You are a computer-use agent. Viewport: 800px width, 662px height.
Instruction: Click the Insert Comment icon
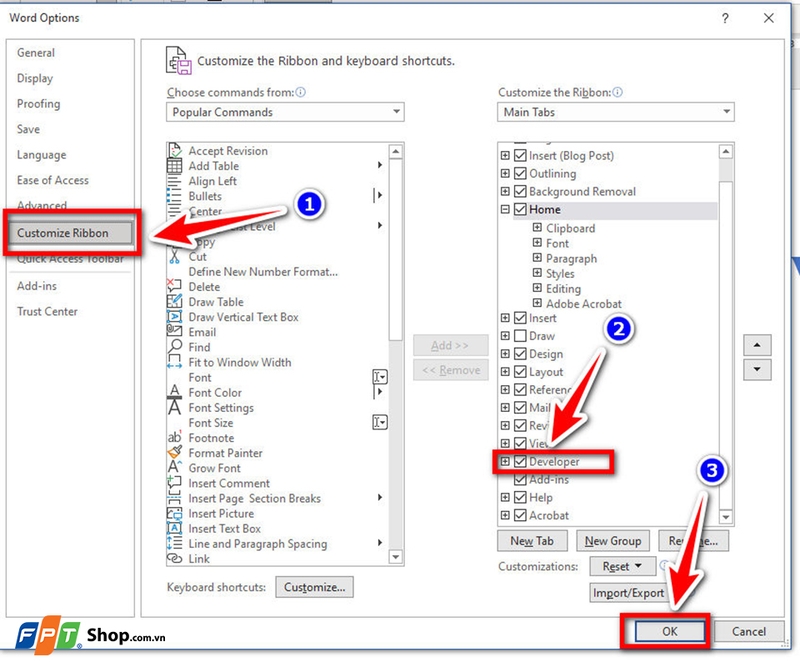174,482
